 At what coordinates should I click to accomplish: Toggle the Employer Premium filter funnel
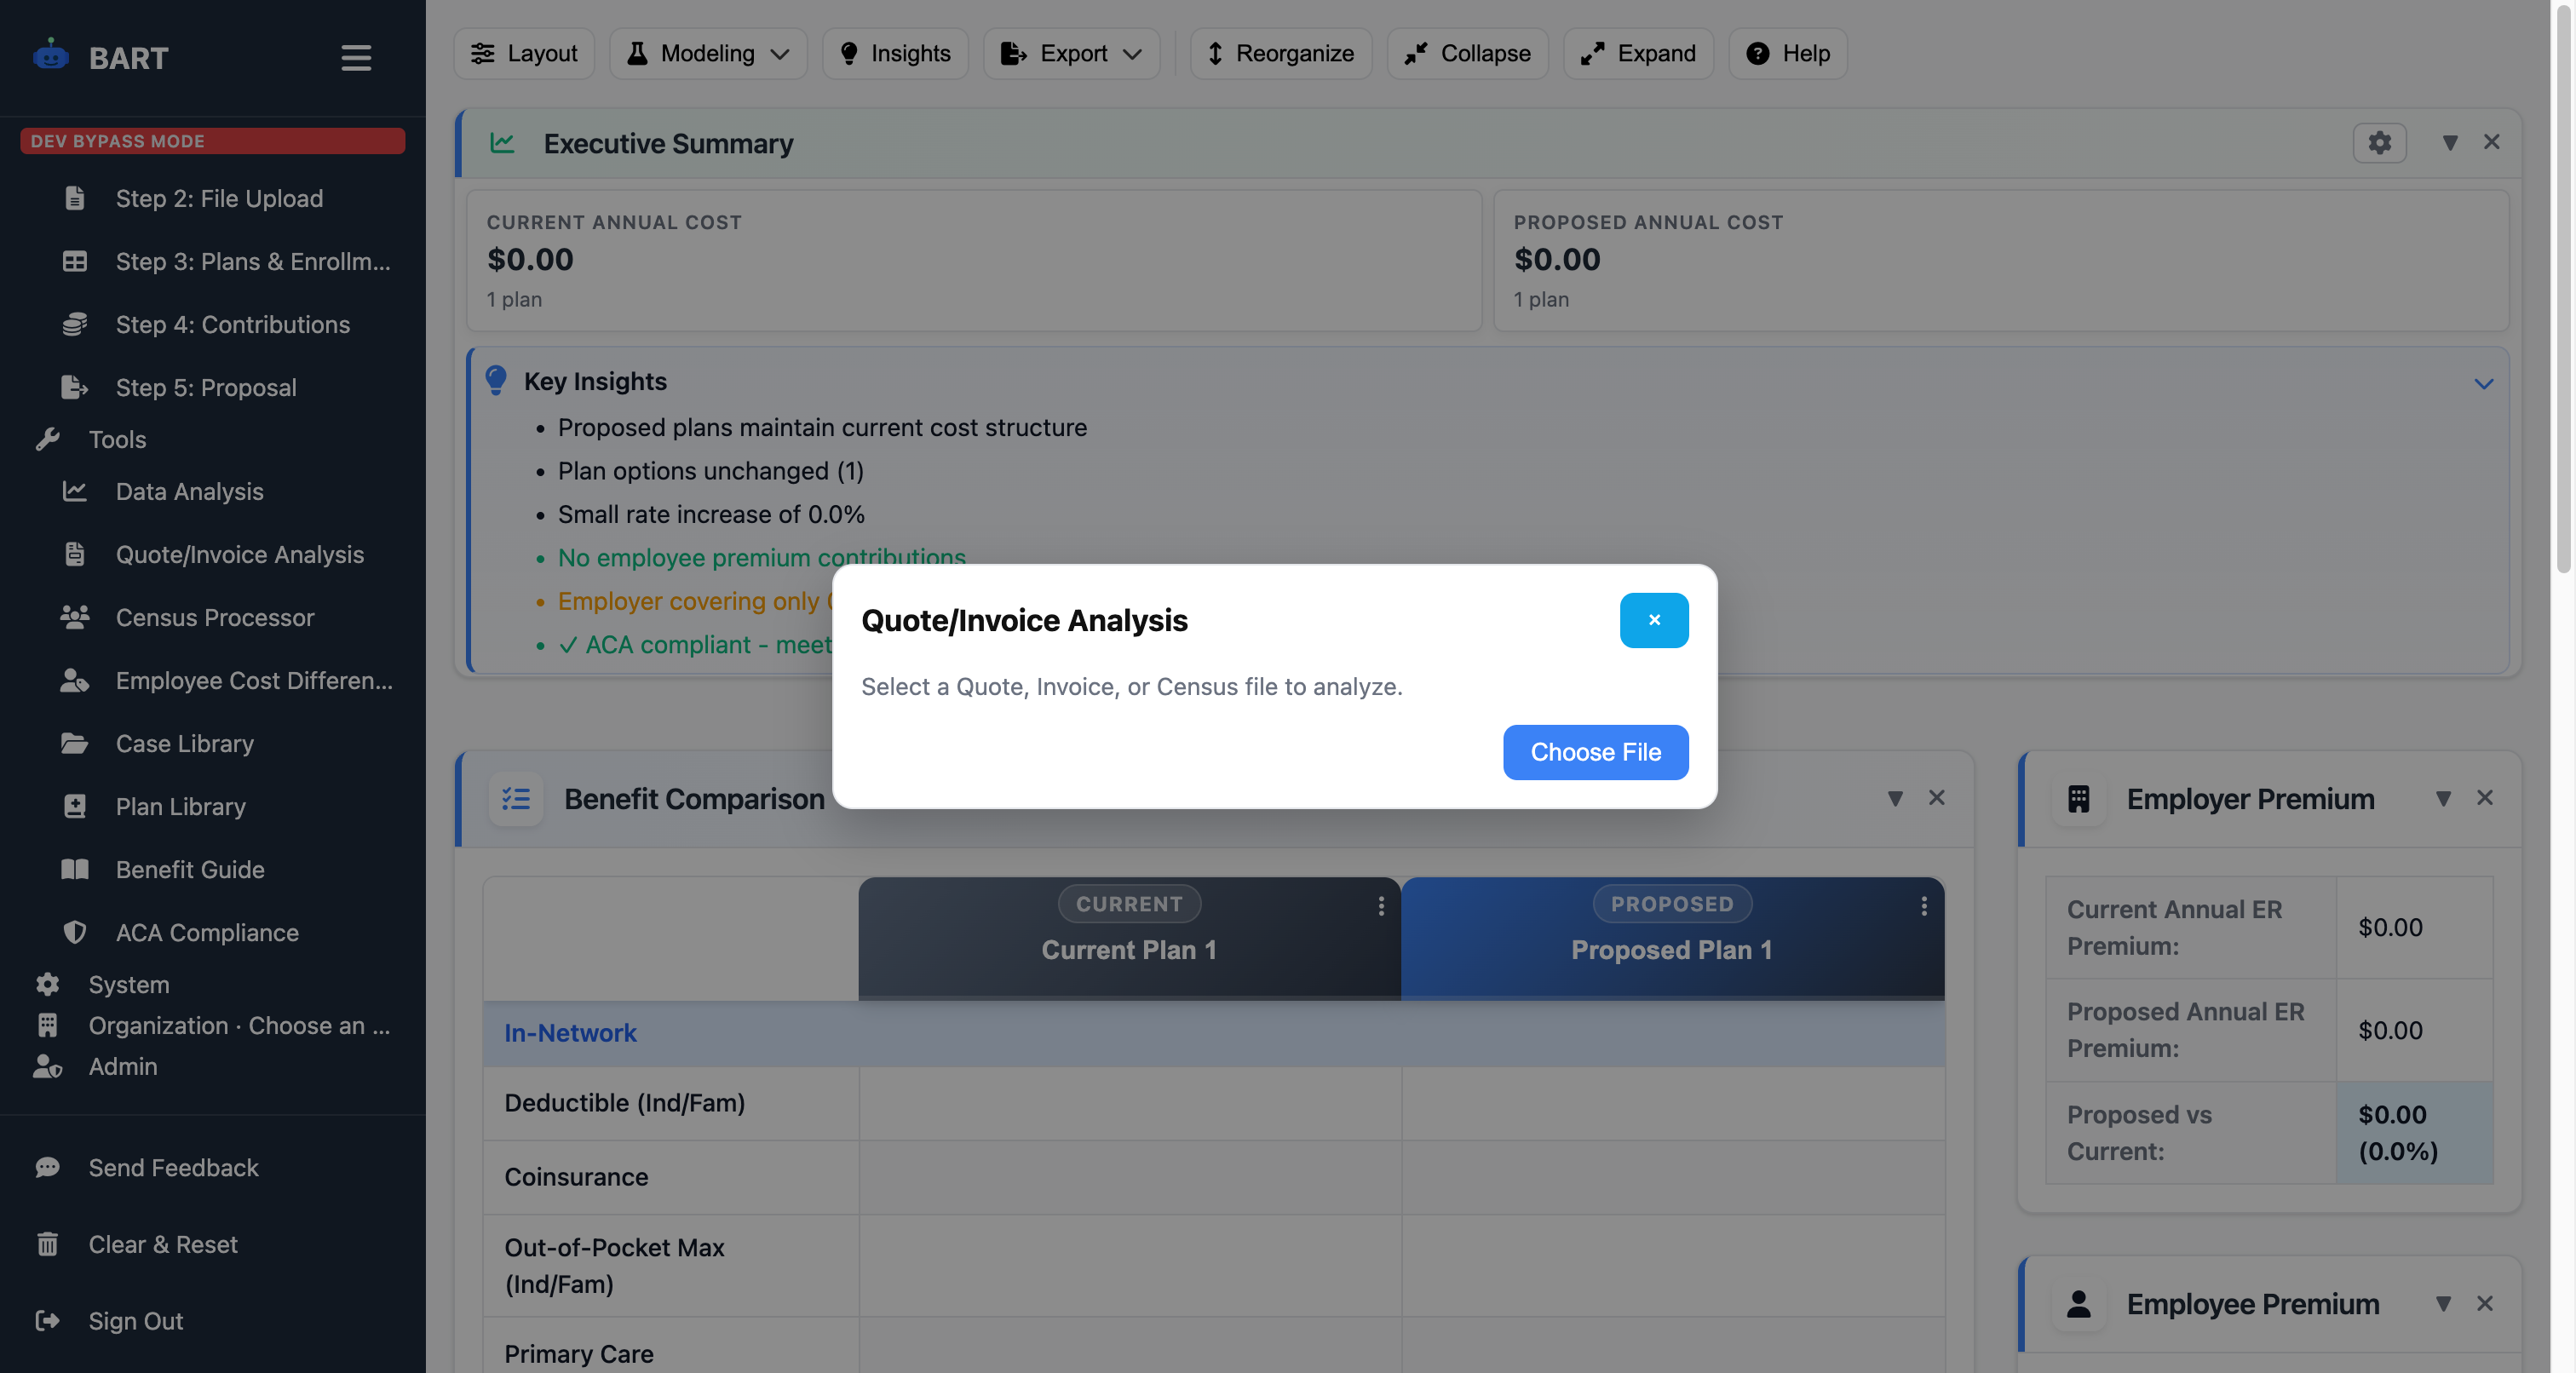point(2444,798)
